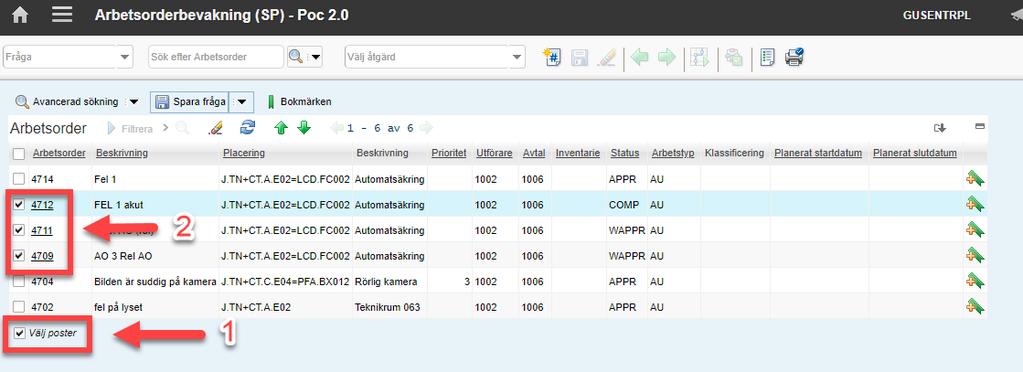Viewport: 1023px width, 372px height.
Task: Open work order 4711 link
Action: (x=42, y=230)
